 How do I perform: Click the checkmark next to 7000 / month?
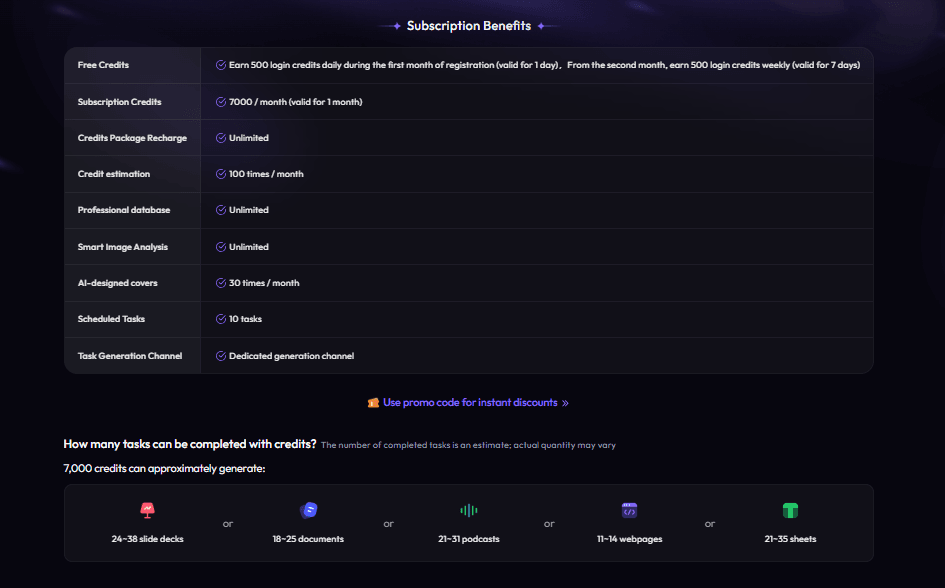(221, 102)
